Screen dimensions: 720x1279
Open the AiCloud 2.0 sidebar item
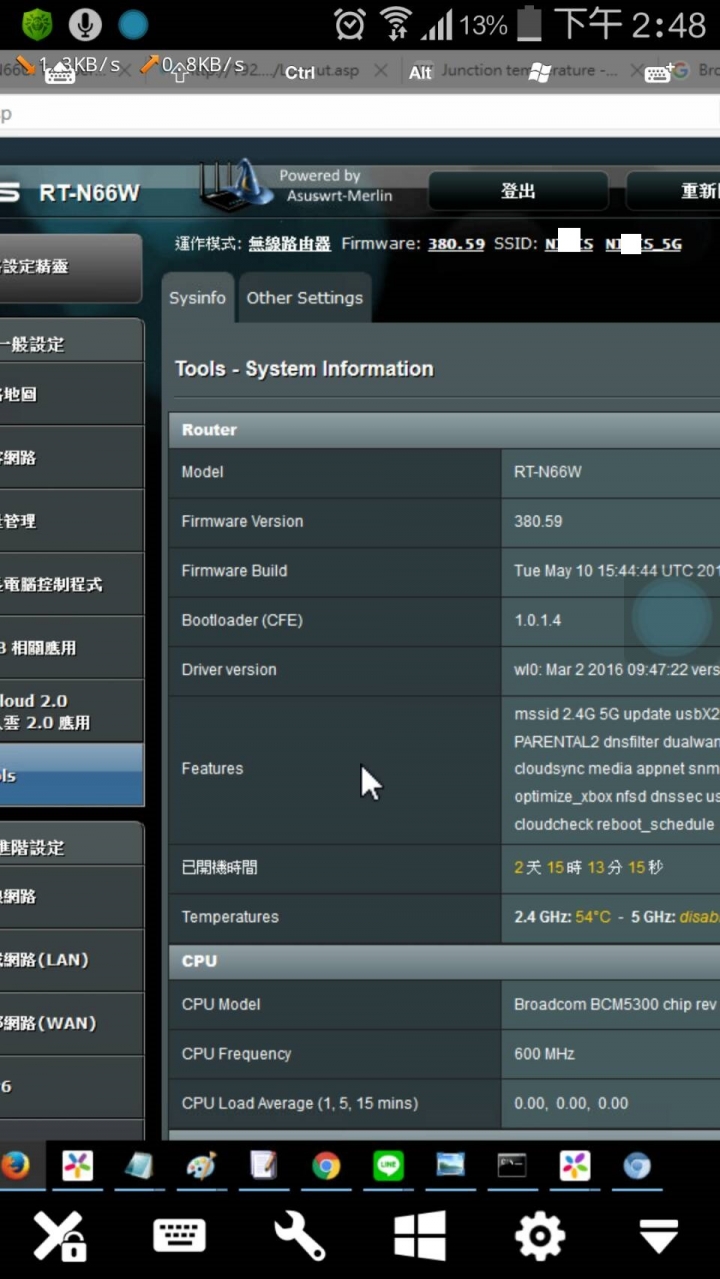pyautogui.click(x=71, y=711)
